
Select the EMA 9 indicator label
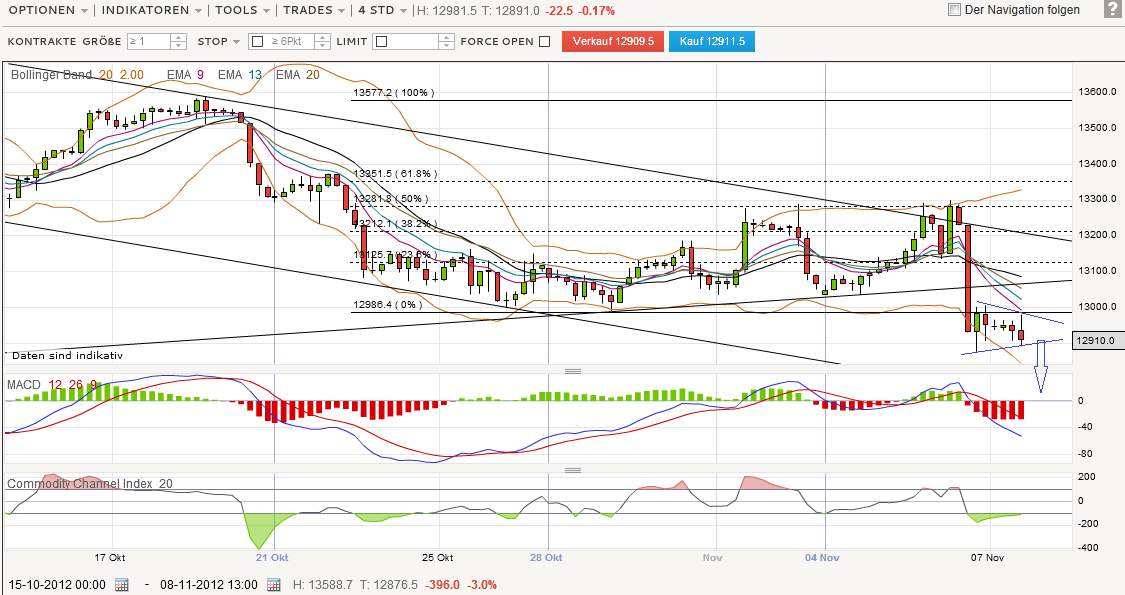185,75
